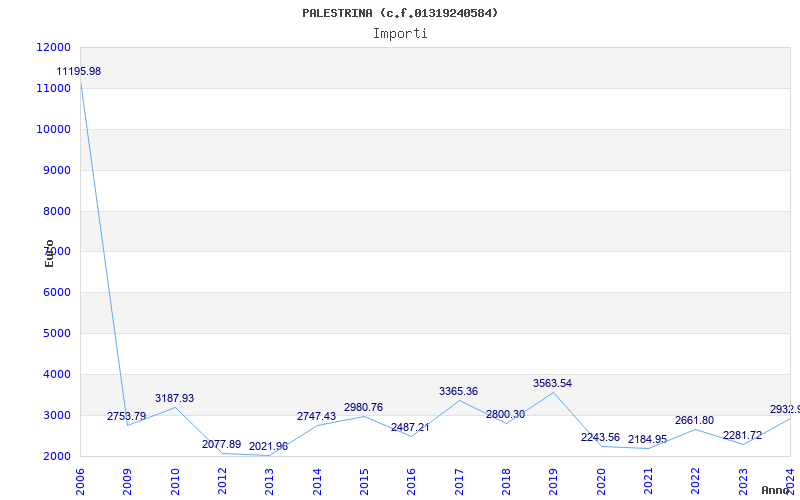The height and width of the screenshot is (500, 800).
Task: Click the 9000 y-axis value
Action: coord(57,170)
